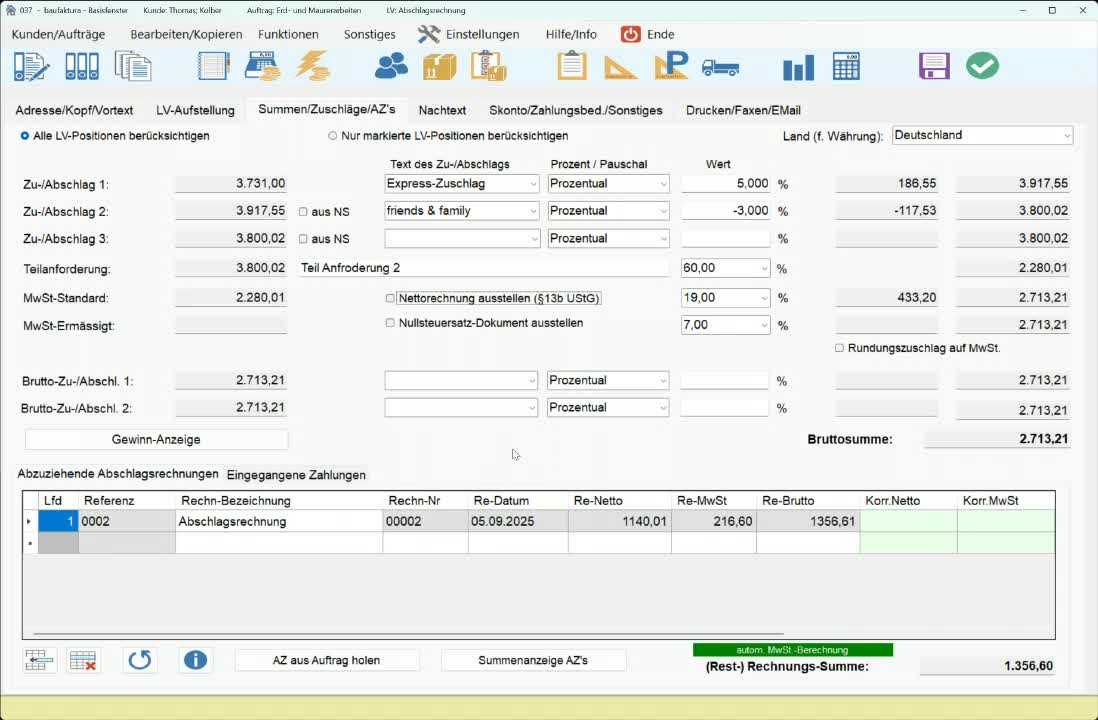Tick the 'Rundungszuschlag auf MwSt.' checkbox

(839, 348)
